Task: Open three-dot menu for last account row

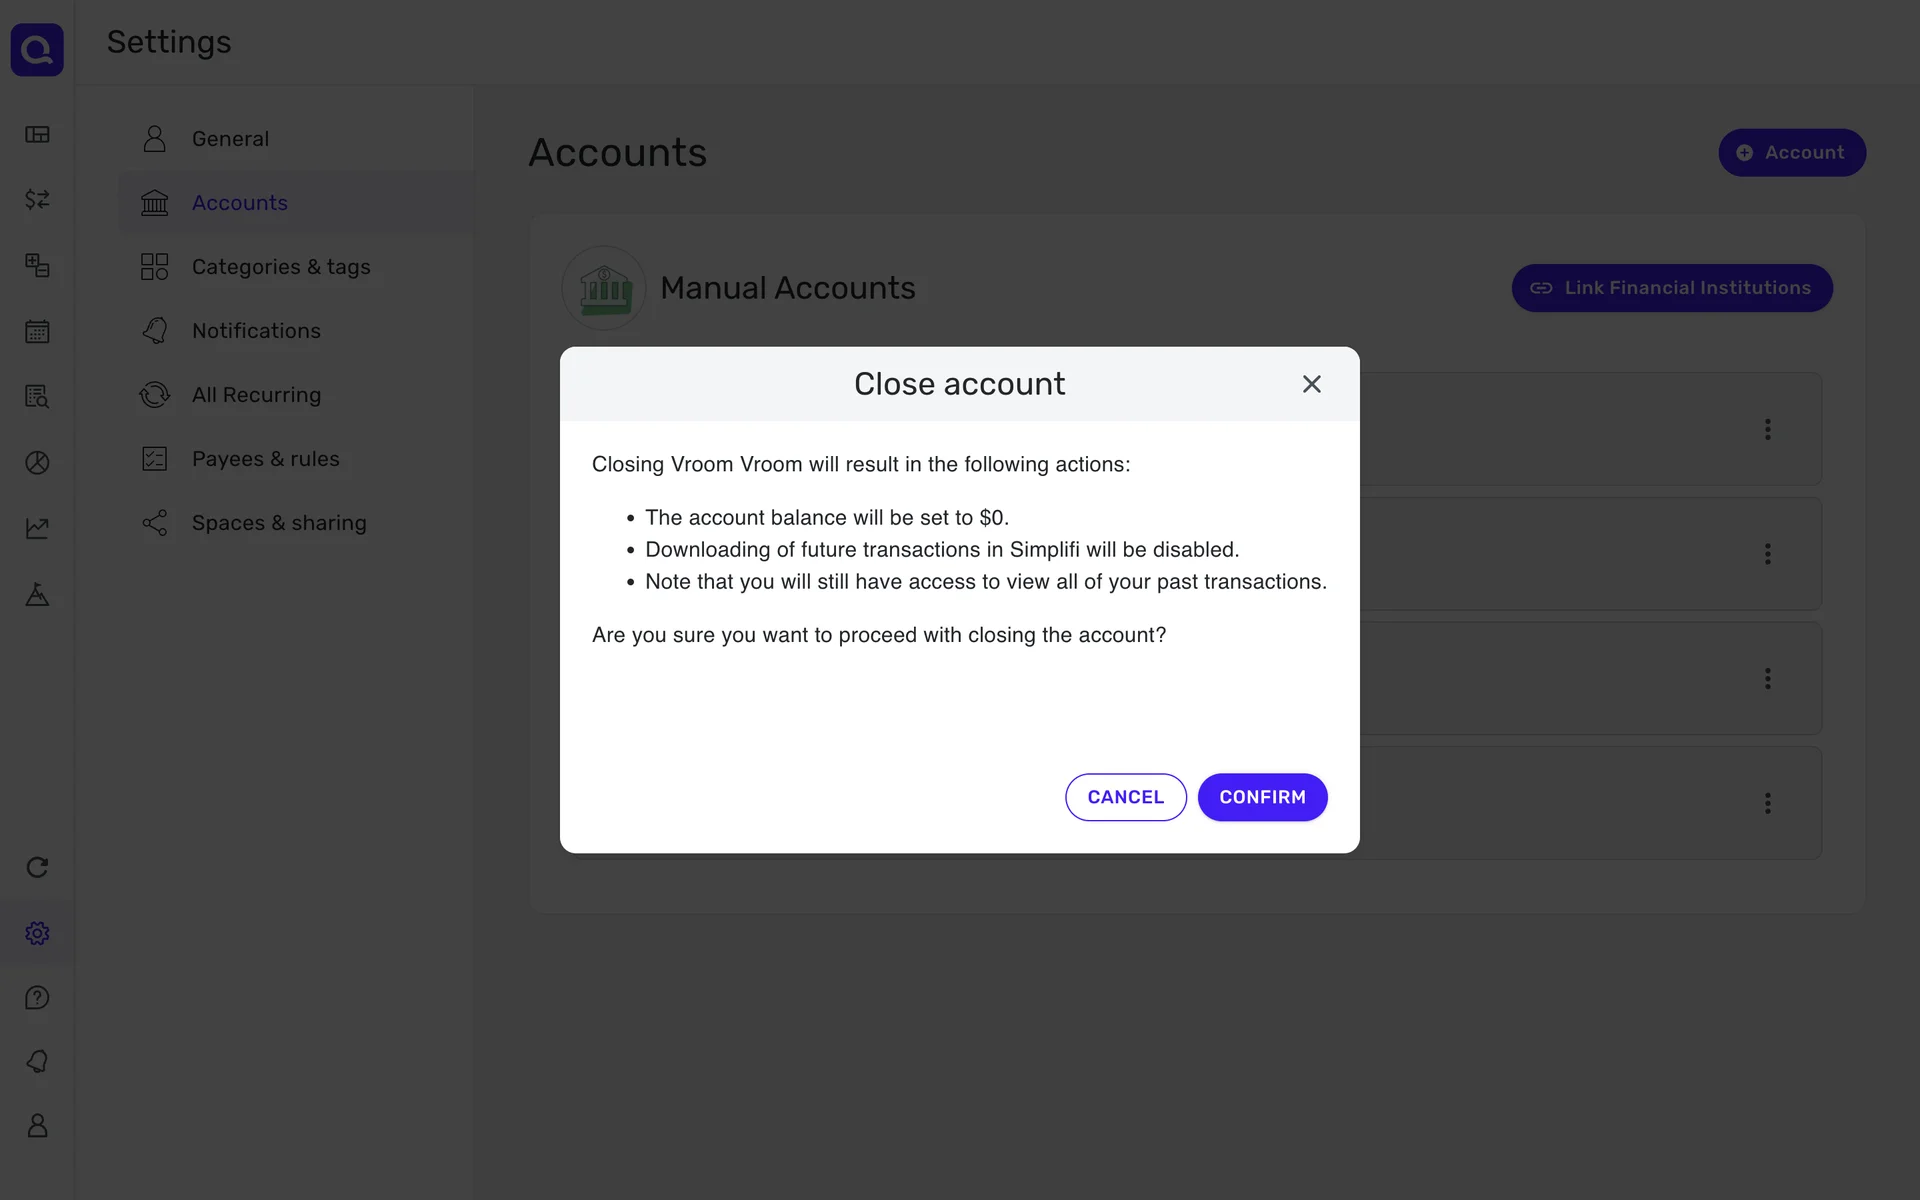Action: tap(1767, 803)
